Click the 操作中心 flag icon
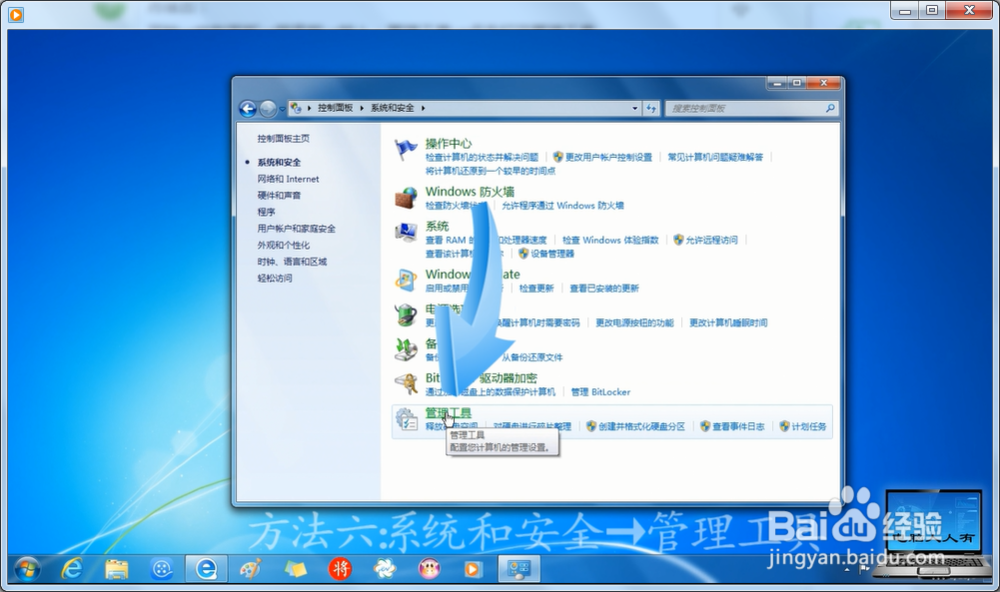The height and width of the screenshot is (592, 1000). [x=406, y=149]
